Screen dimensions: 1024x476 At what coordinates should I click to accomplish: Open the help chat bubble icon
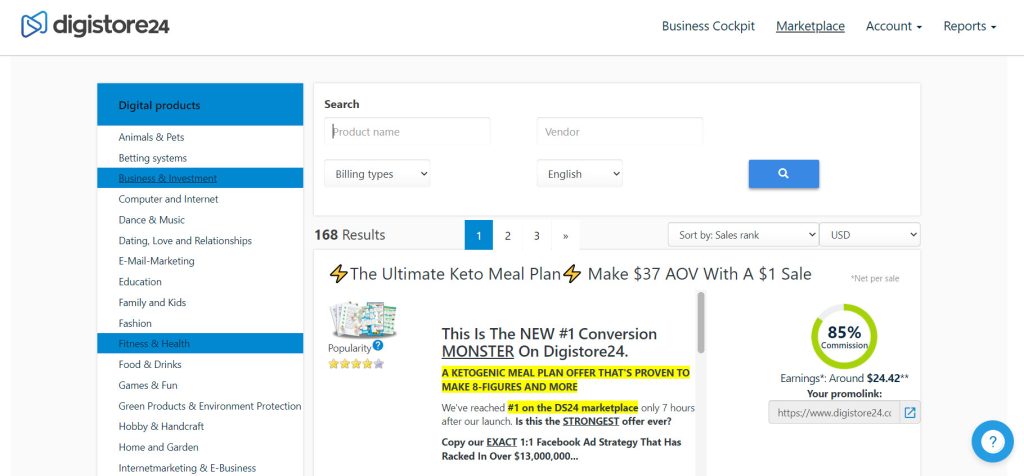(991, 441)
